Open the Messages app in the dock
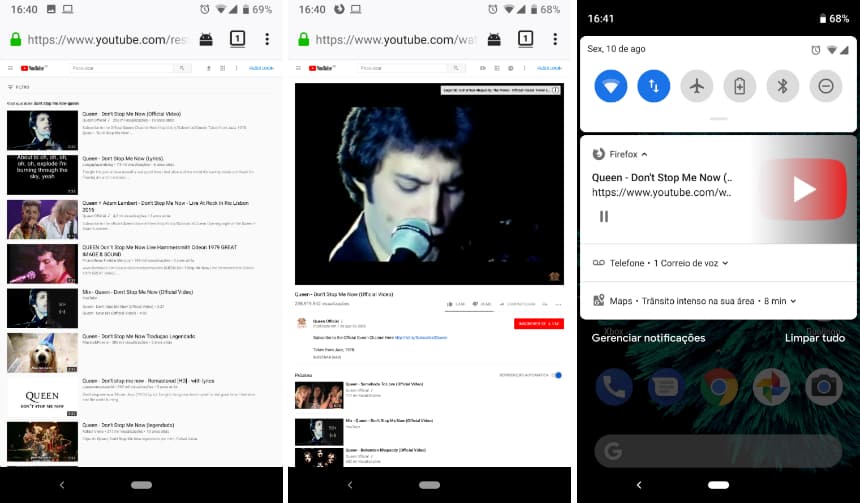 click(666, 387)
